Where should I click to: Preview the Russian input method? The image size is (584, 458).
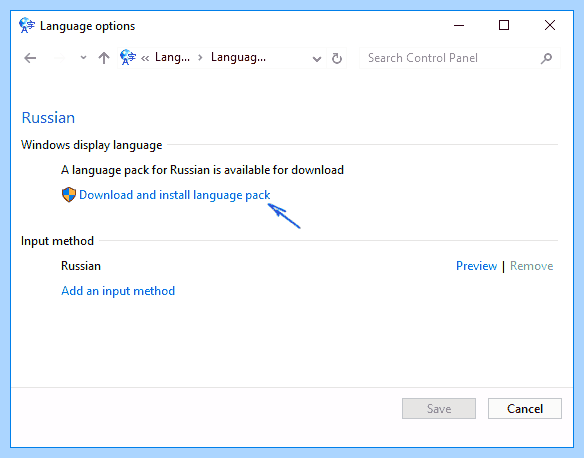(476, 266)
